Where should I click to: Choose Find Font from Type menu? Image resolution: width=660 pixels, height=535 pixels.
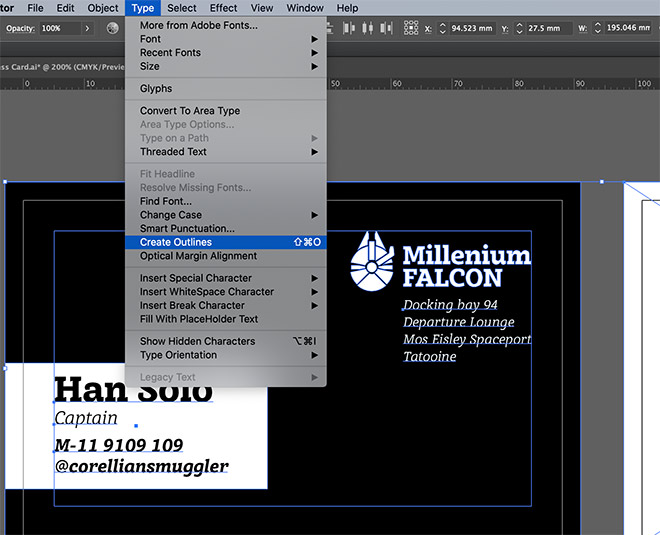(226, 201)
